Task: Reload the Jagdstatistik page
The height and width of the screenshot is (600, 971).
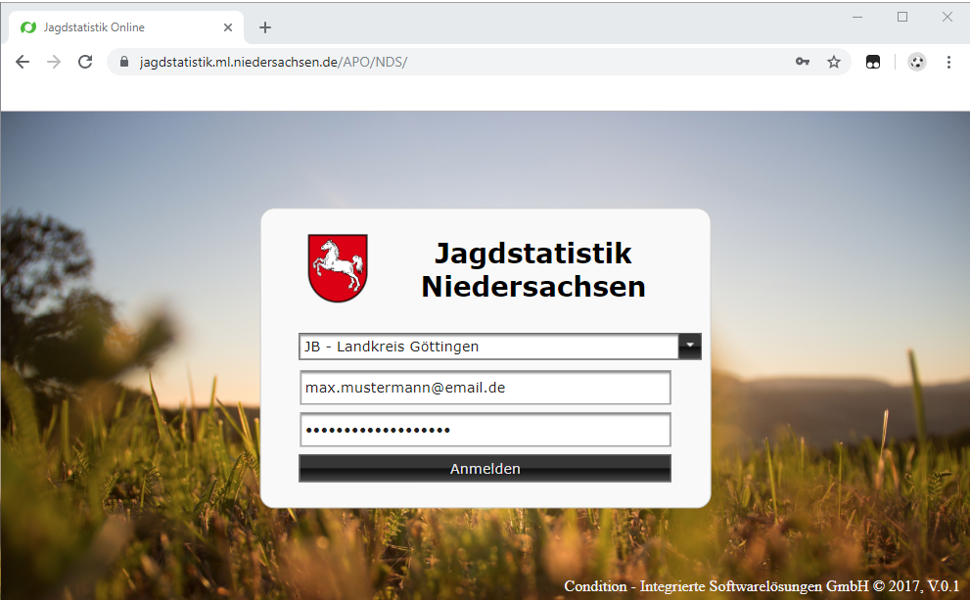Action: point(85,62)
